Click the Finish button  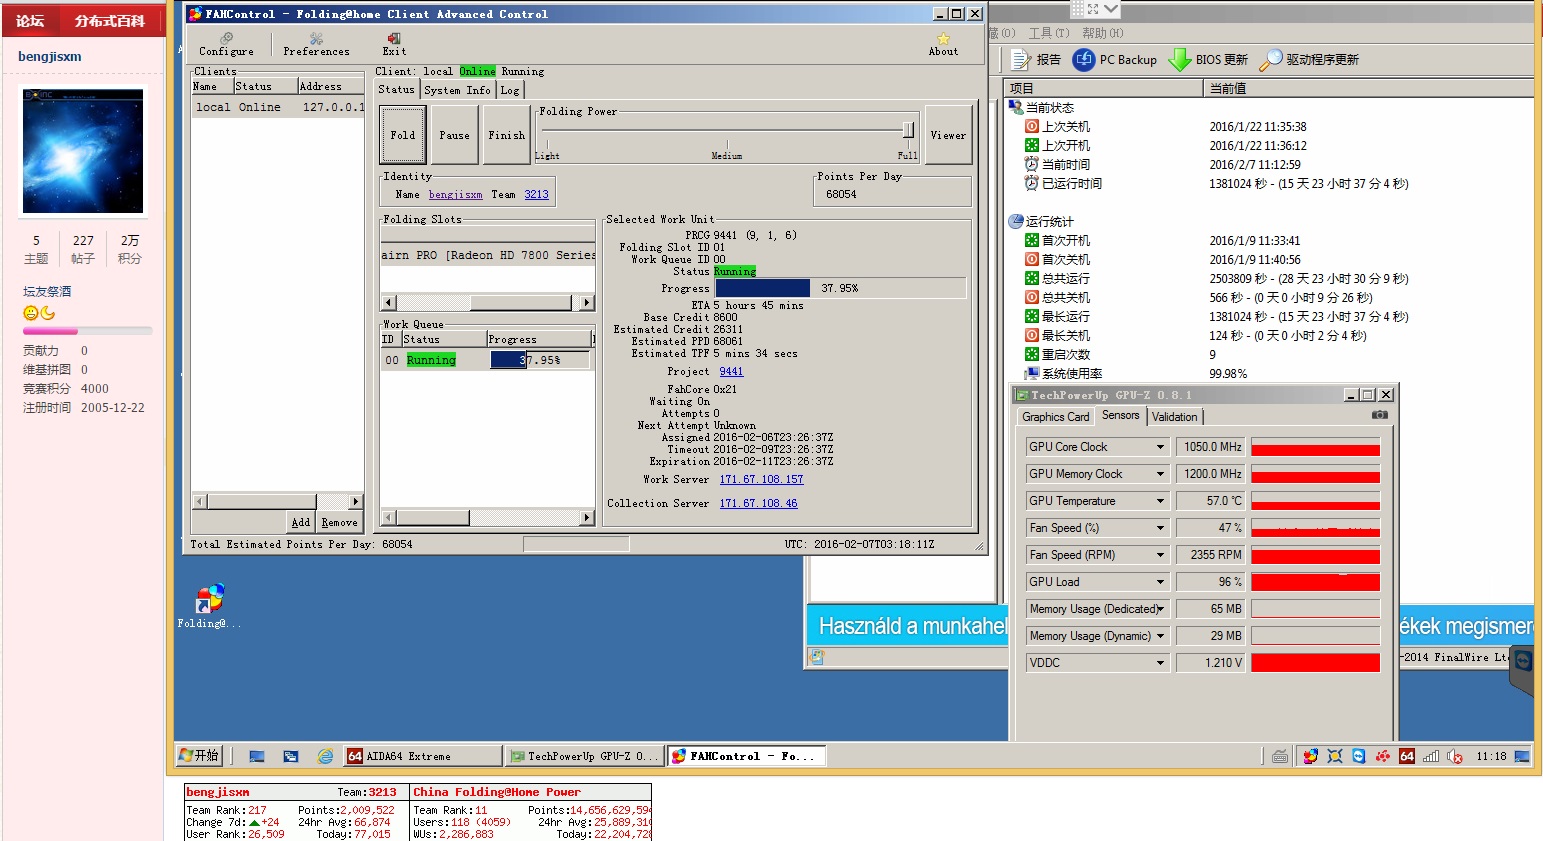pos(506,135)
